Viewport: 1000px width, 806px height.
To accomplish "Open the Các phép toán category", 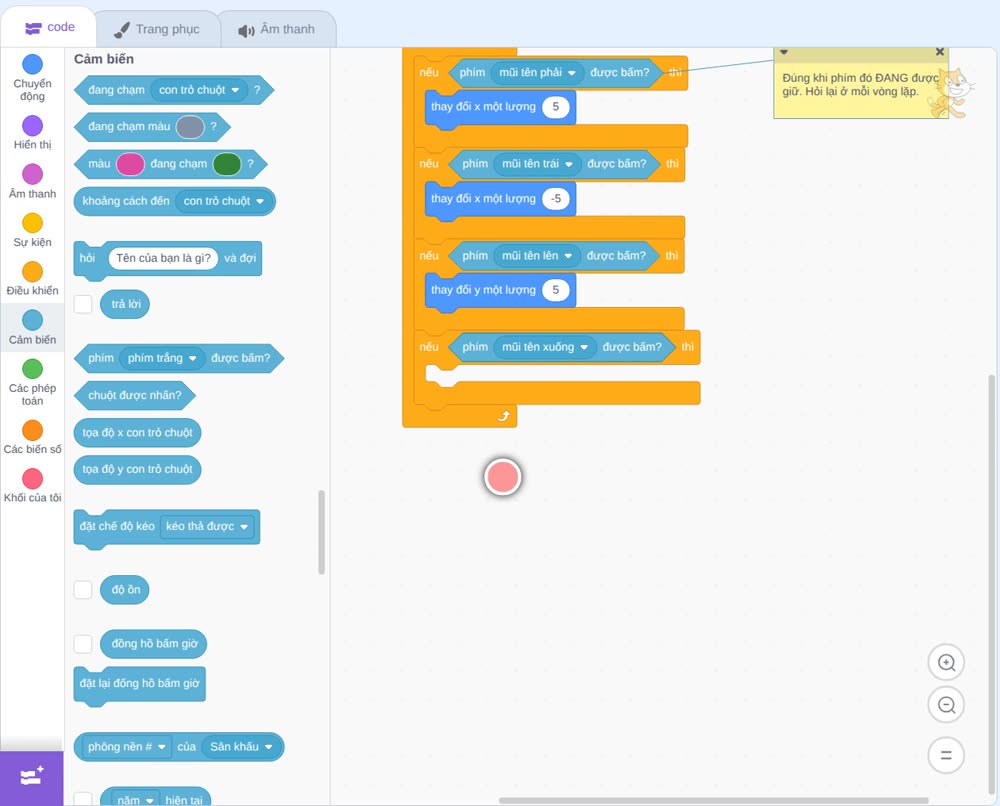I will point(32,382).
